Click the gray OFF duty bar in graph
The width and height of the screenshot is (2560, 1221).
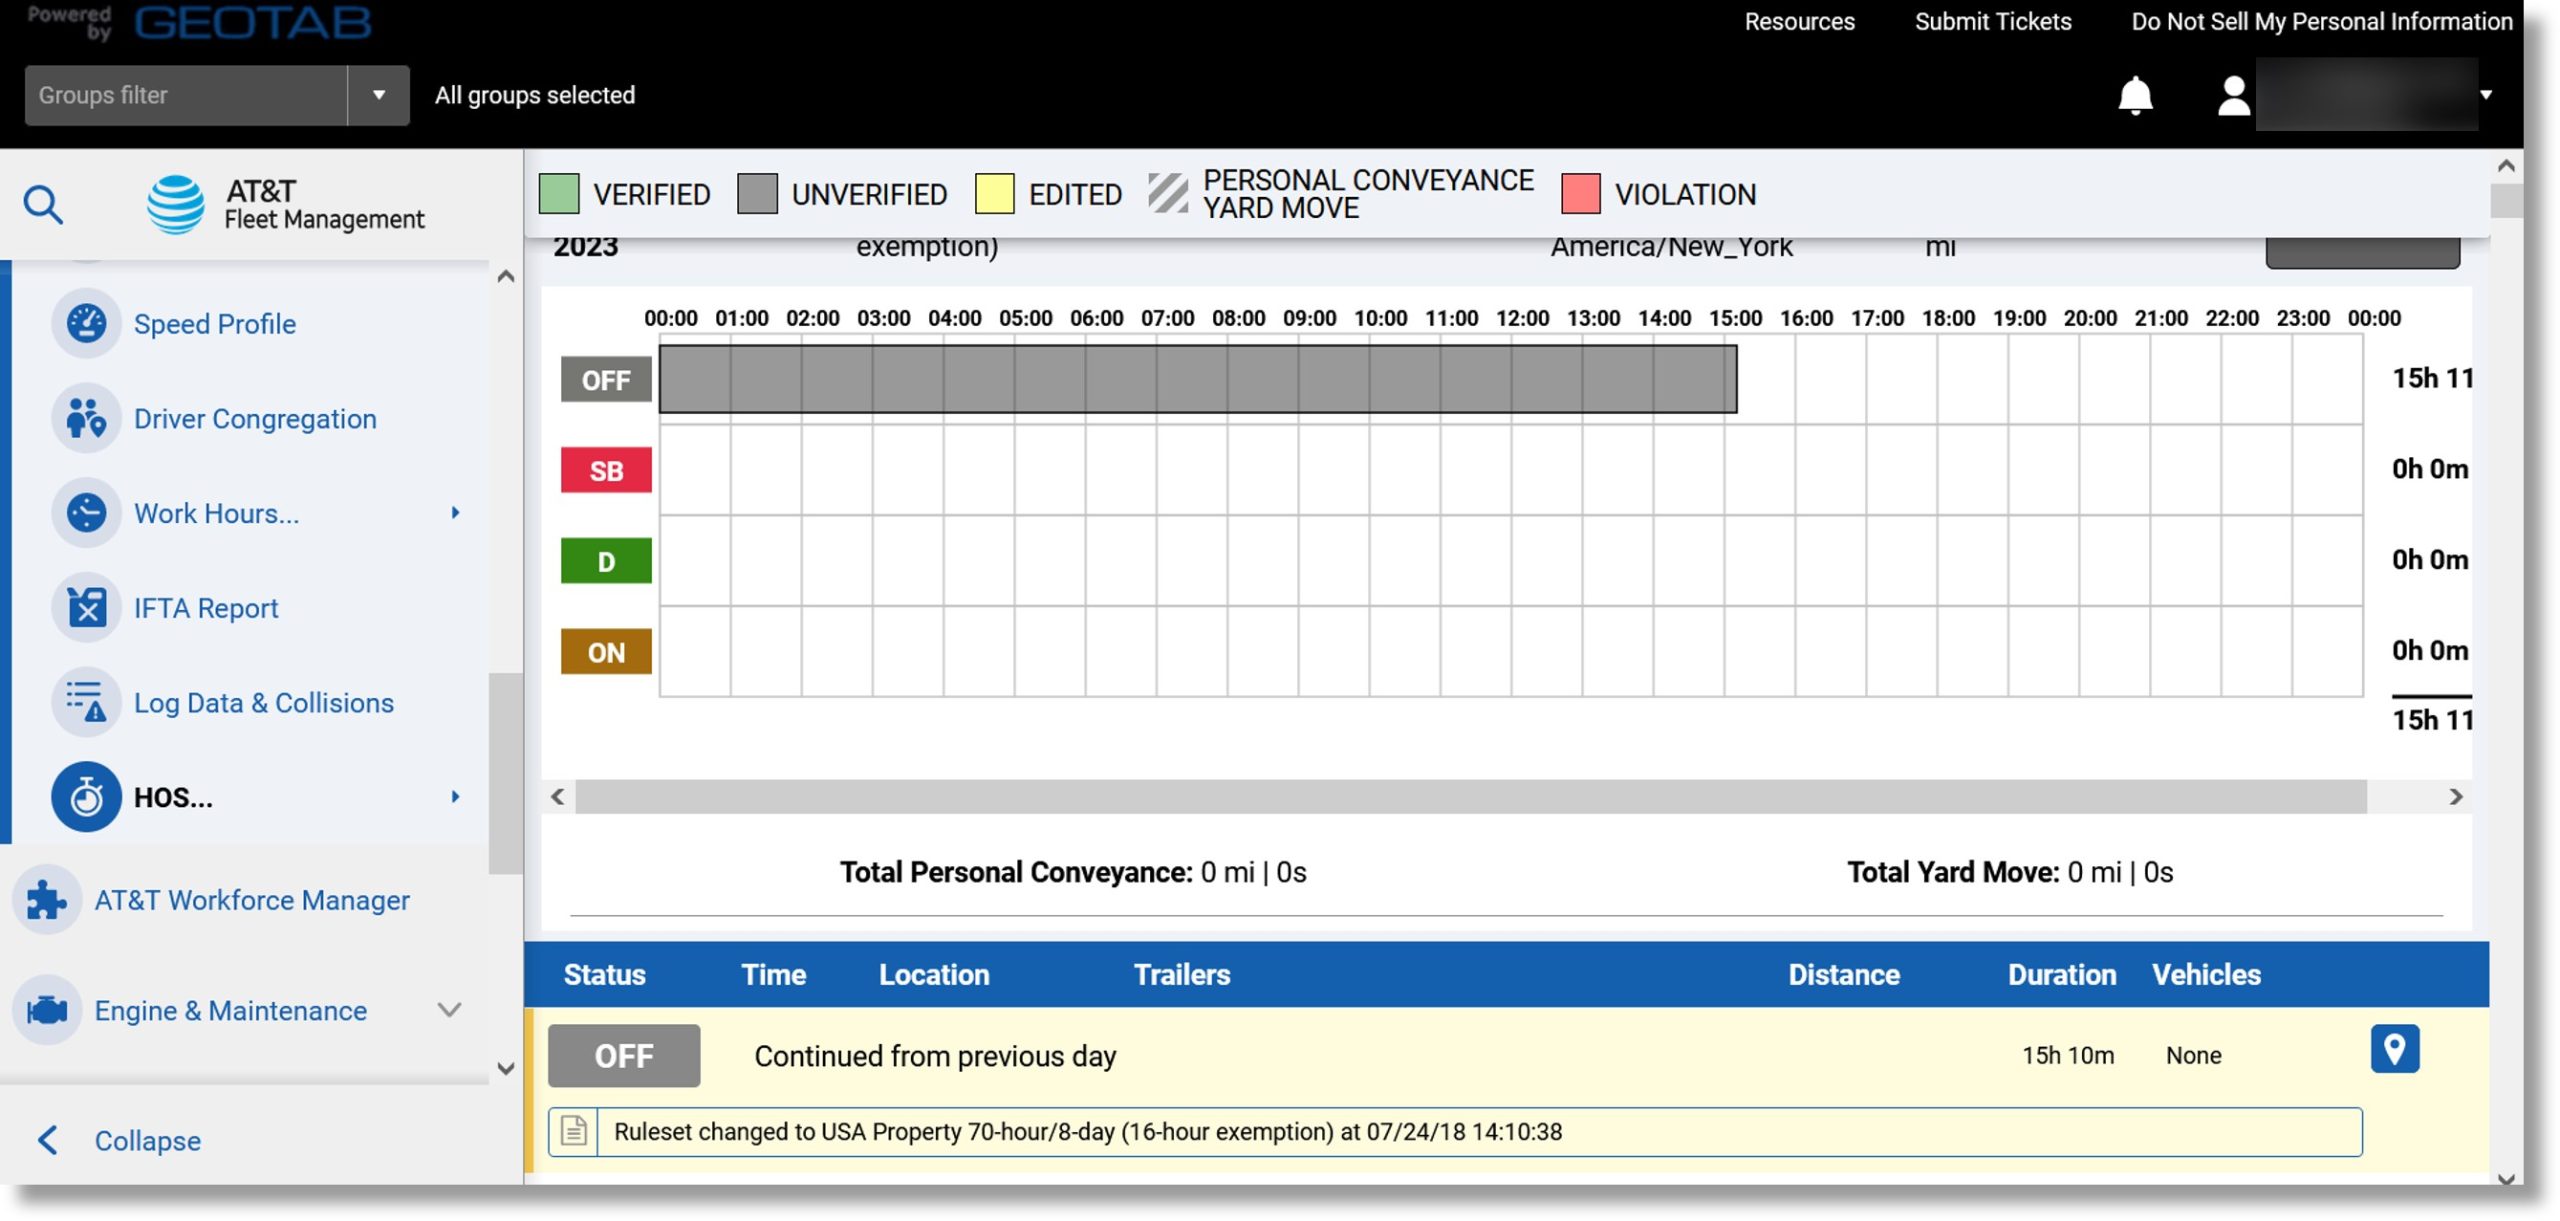click(x=1198, y=379)
